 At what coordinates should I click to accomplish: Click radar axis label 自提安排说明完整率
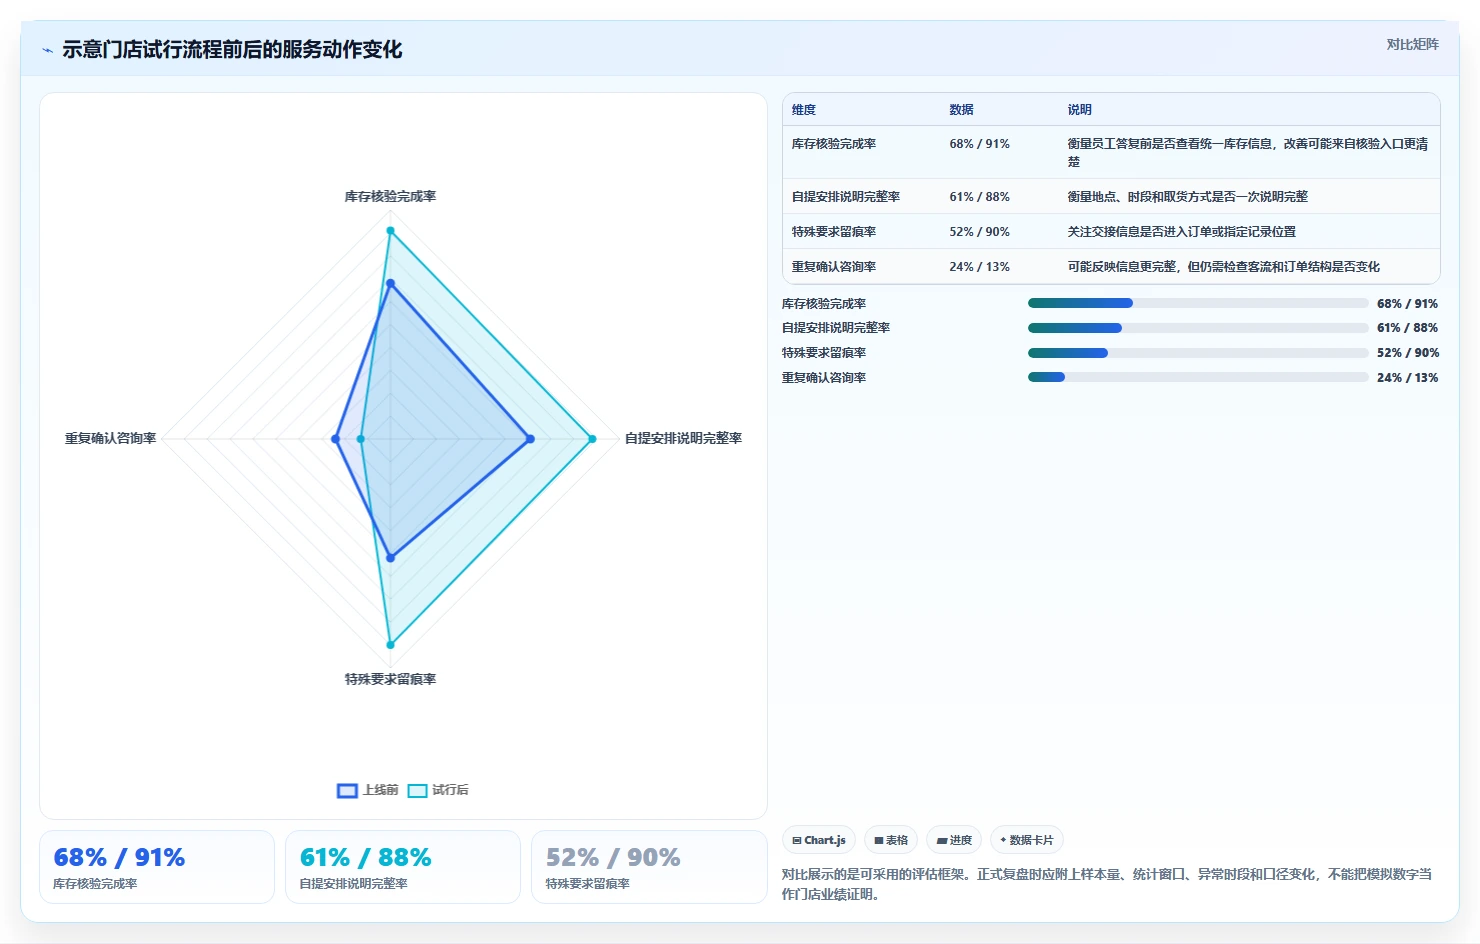[683, 438]
